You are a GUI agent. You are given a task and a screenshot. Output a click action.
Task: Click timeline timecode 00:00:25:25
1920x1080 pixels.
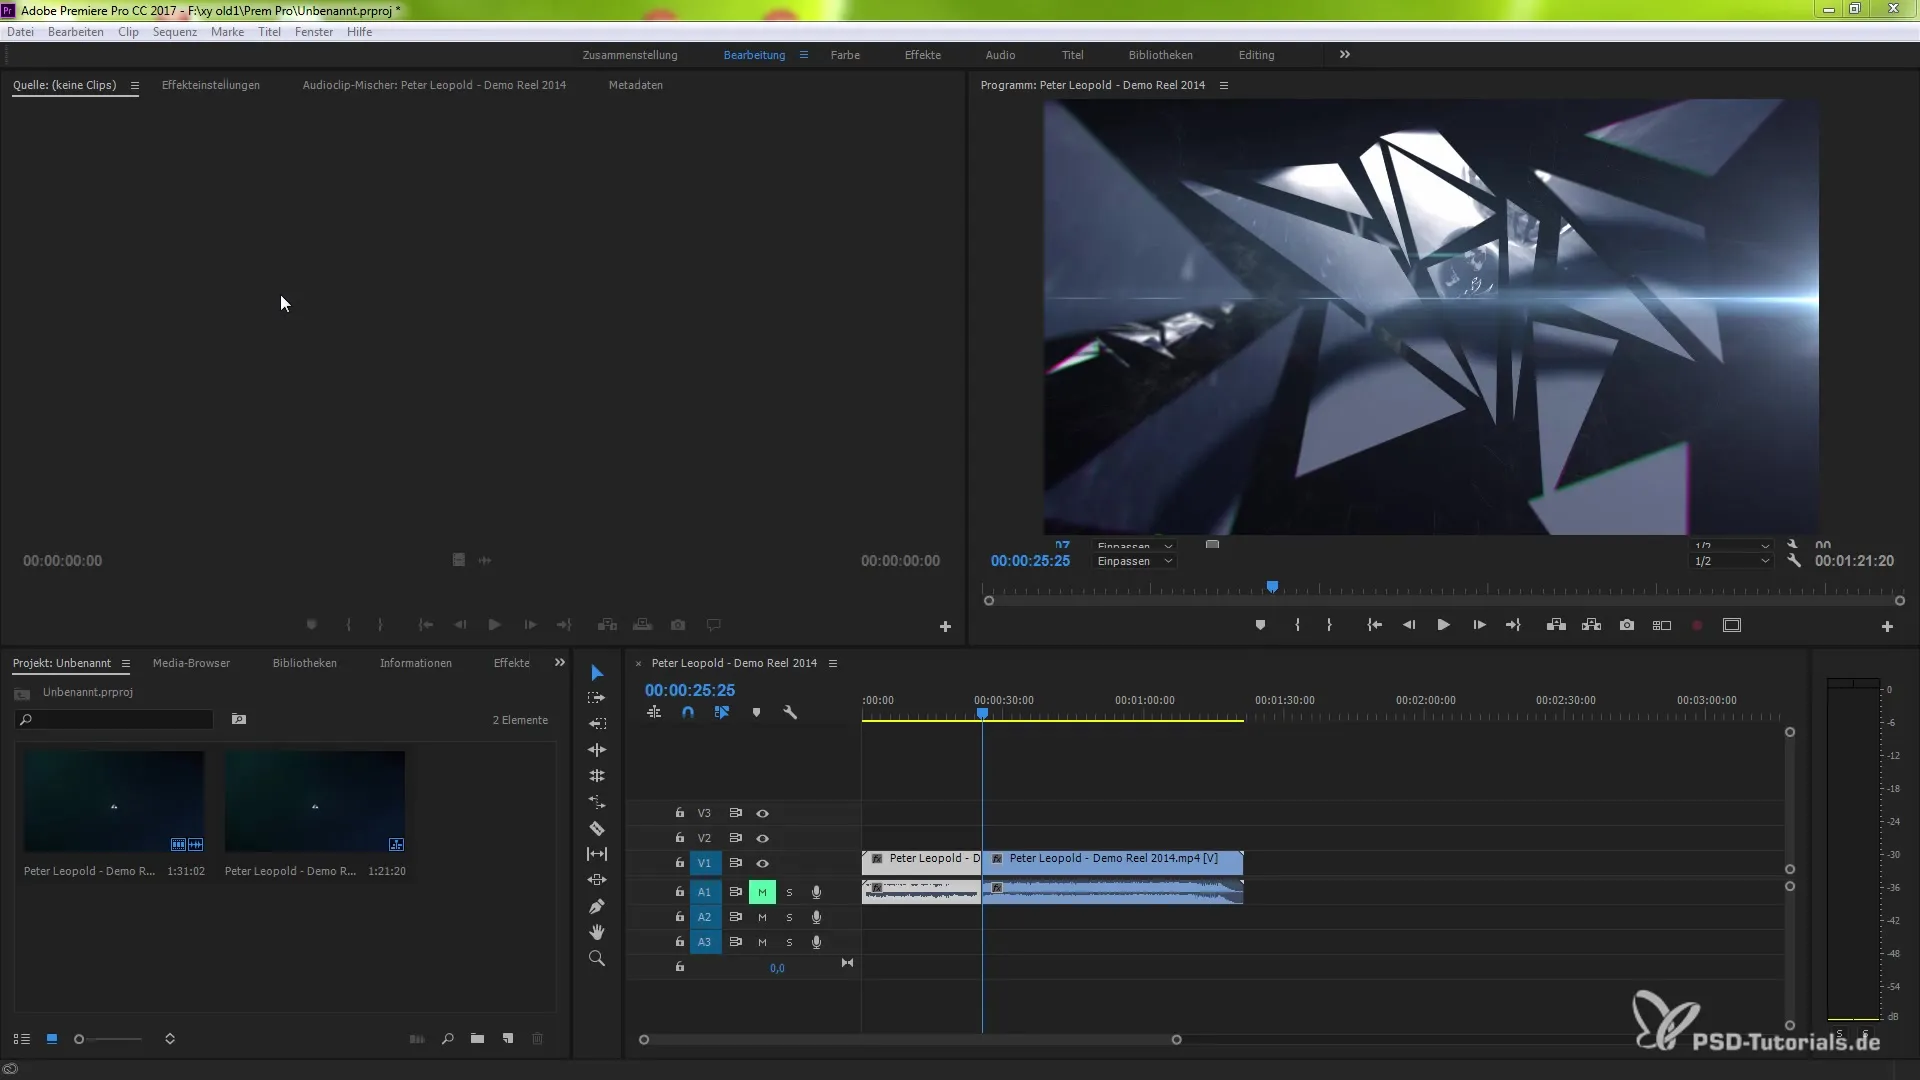coord(690,691)
